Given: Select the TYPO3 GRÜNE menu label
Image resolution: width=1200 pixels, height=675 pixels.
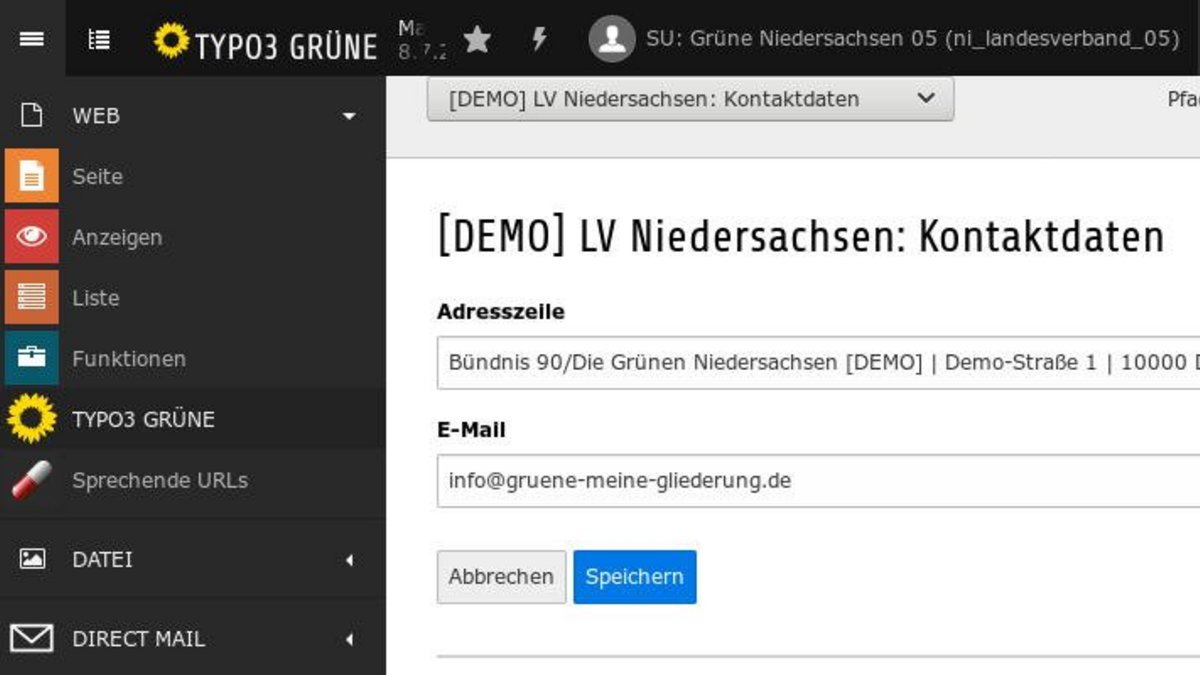Looking at the screenshot, I should [x=143, y=419].
